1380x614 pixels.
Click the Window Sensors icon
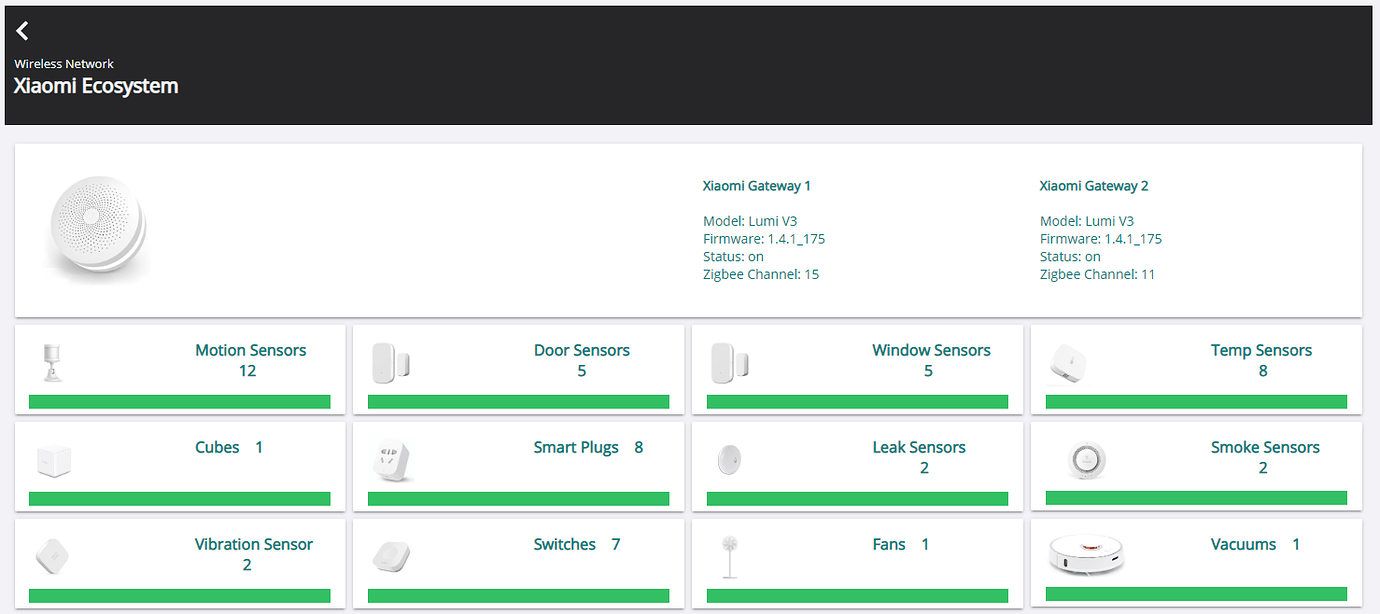[730, 362]
